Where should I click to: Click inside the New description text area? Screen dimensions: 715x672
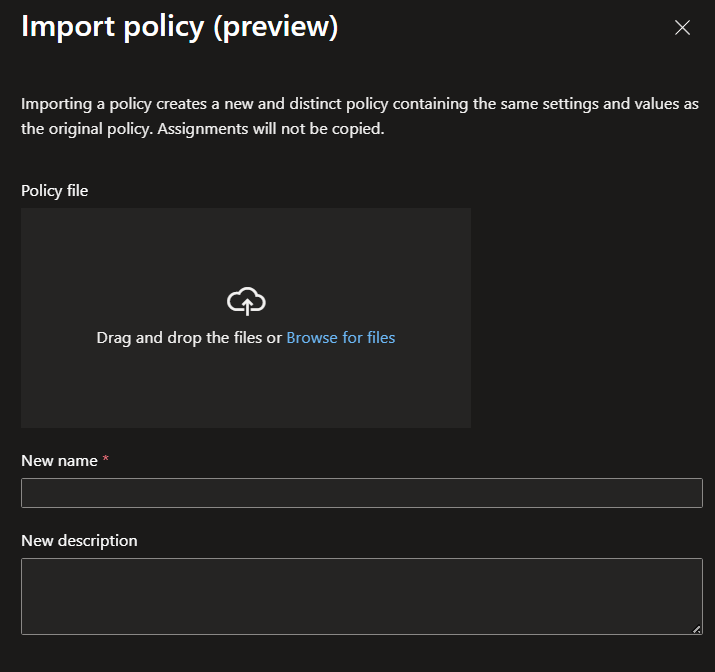[361, 596]
